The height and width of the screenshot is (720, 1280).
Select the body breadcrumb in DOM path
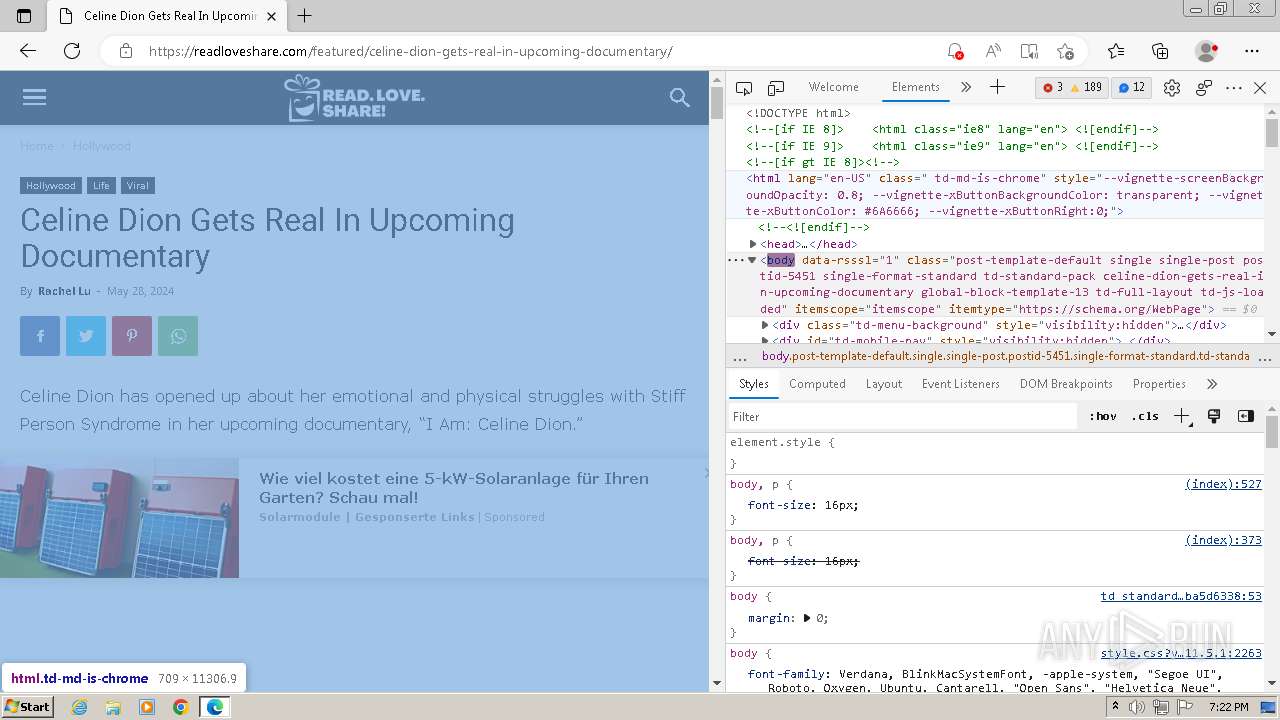pyautogui.click(x=1006, y=356)
